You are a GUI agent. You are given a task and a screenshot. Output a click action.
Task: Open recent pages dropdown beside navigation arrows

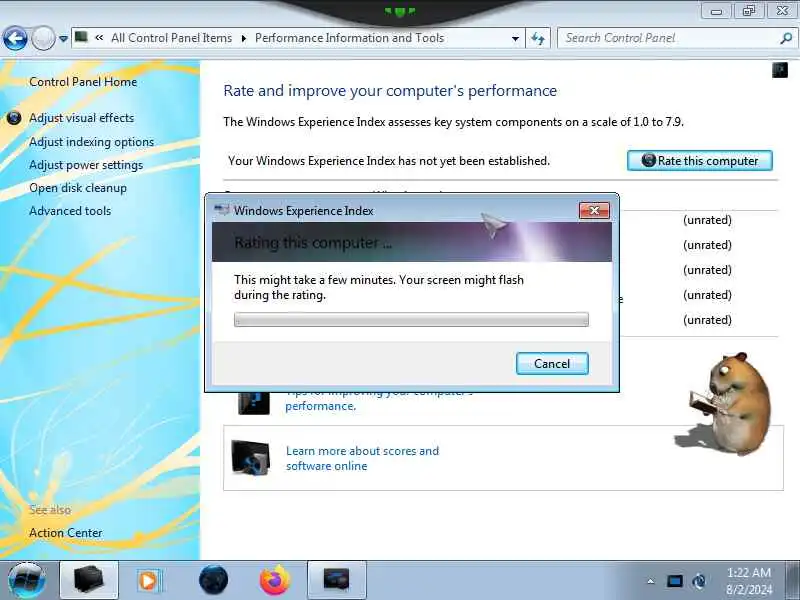point(63,39)
